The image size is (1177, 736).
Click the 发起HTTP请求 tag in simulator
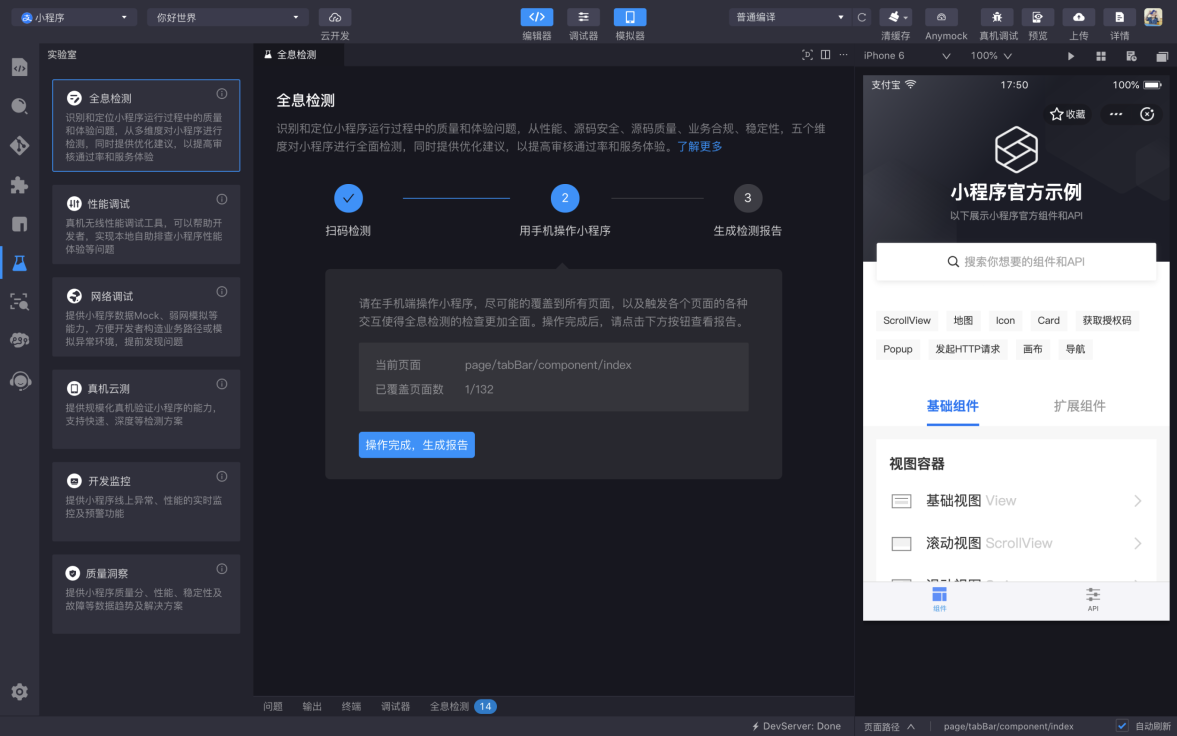pos(967,348)
